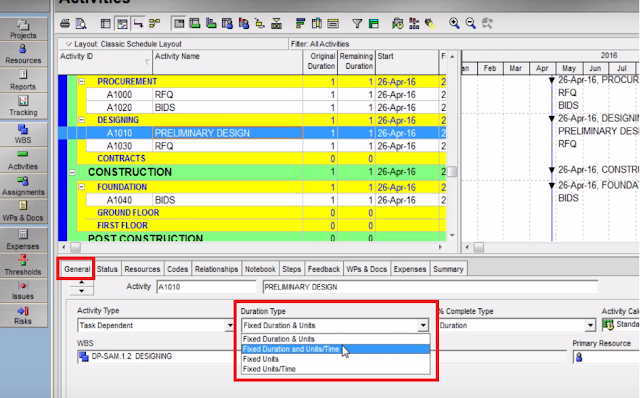Open the % Complete Type dropdown arrow

590,325
